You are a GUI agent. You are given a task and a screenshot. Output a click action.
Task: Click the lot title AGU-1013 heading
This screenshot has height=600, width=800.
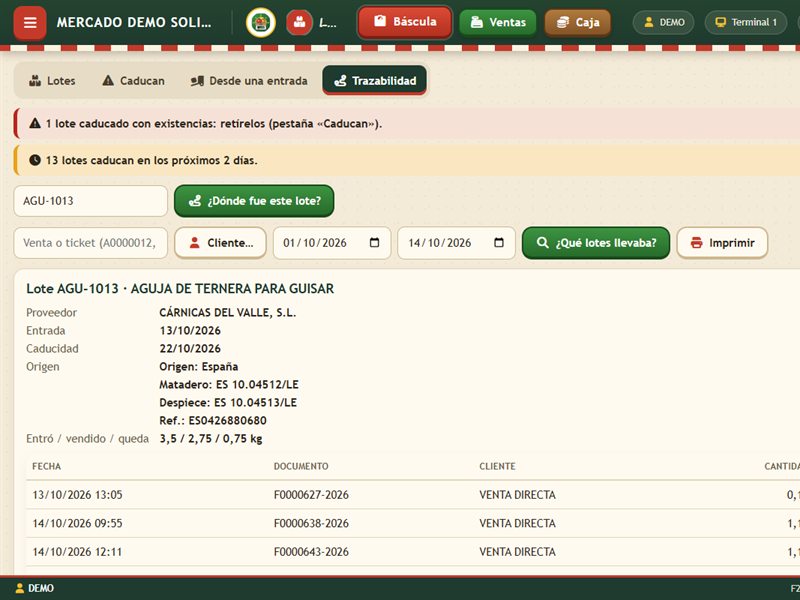tap(180, 289)
